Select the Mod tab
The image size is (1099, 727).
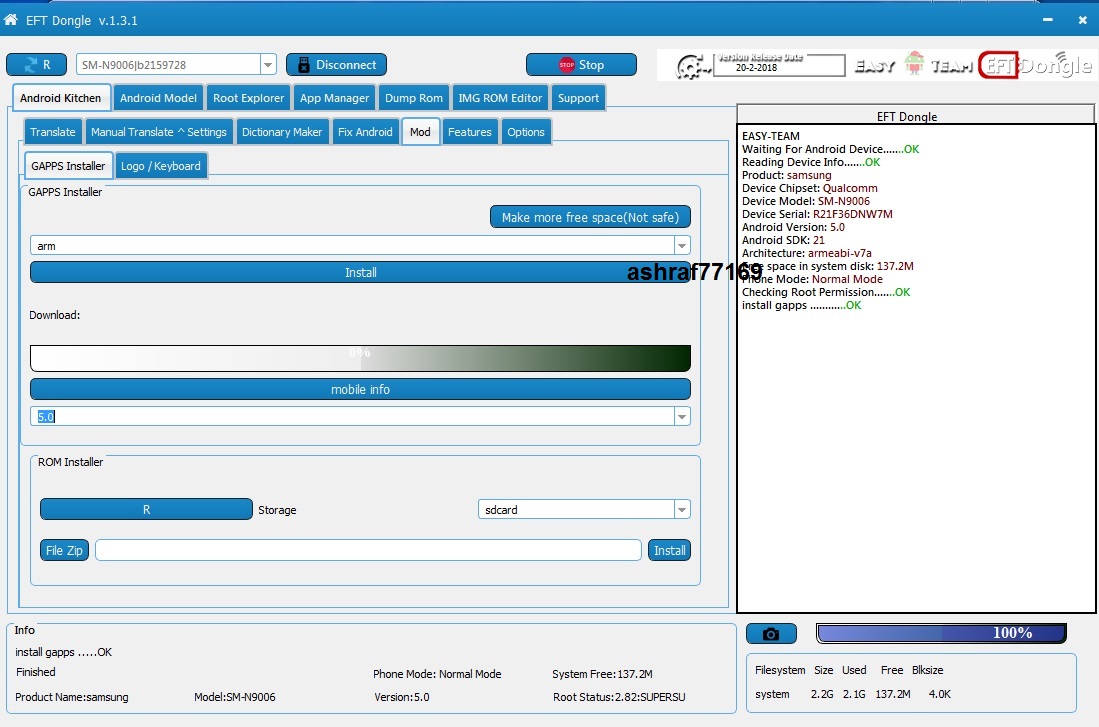pyautogui.click(x=421, y=132)
